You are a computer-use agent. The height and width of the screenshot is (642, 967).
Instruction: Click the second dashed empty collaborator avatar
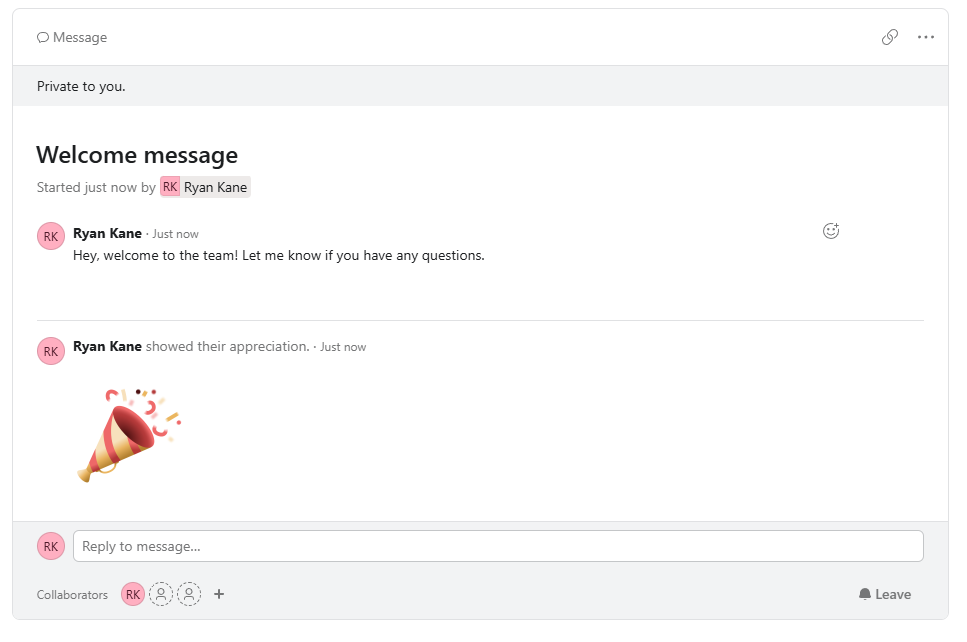[x=189, y=593]
